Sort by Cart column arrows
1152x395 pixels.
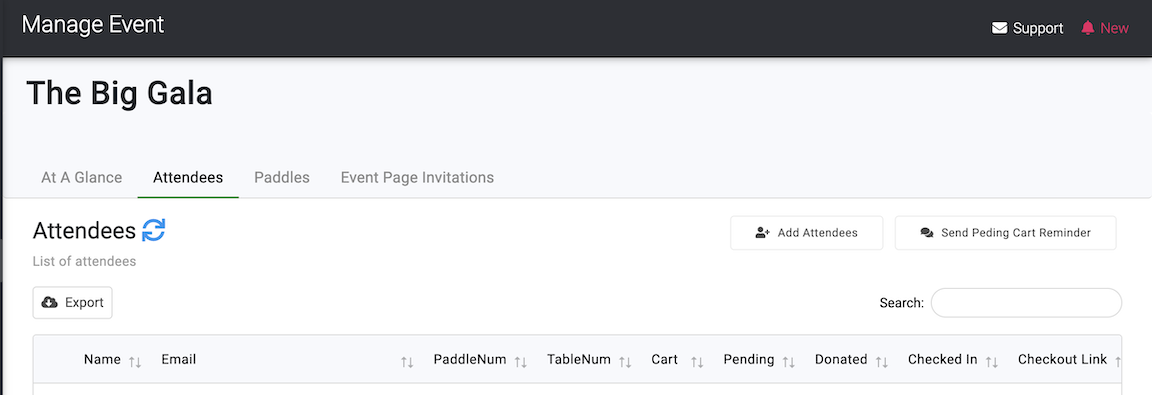click(697, 361)
